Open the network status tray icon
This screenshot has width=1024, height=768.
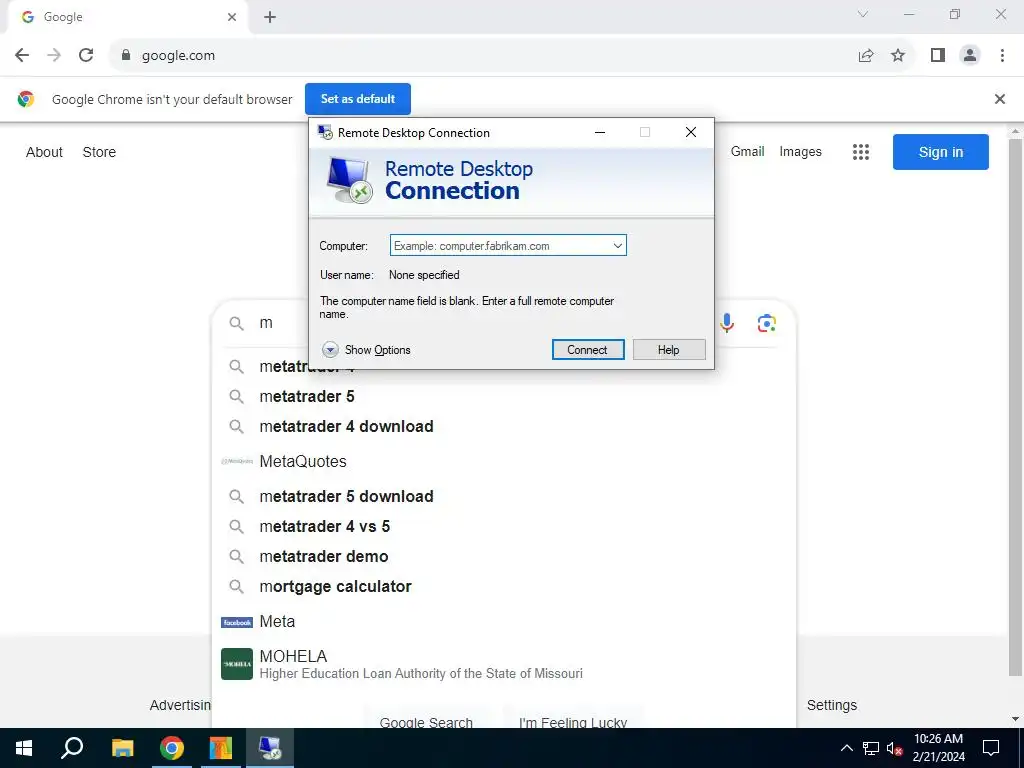pyautogui.click(x=871, y=748)
